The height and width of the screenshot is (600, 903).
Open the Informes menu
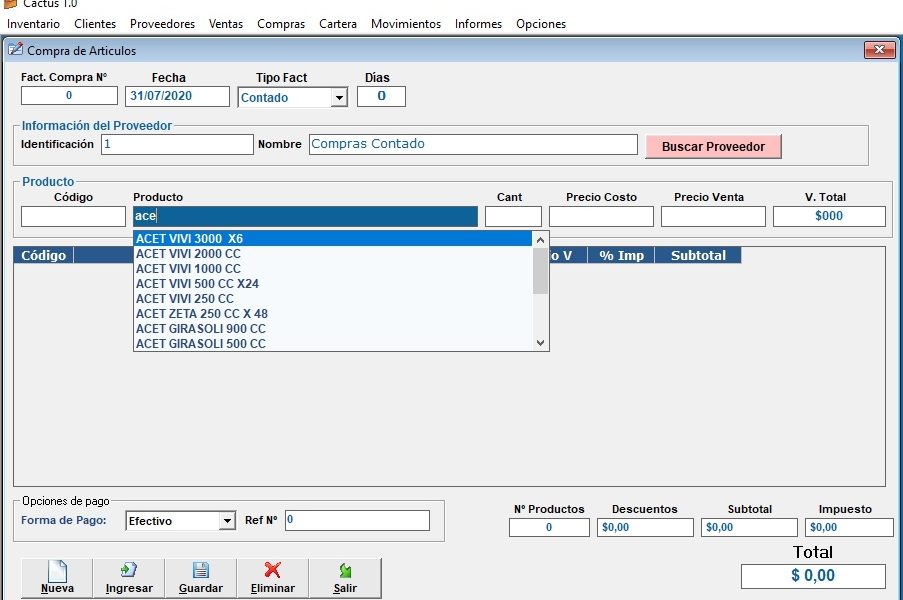(x=478, y=24)
